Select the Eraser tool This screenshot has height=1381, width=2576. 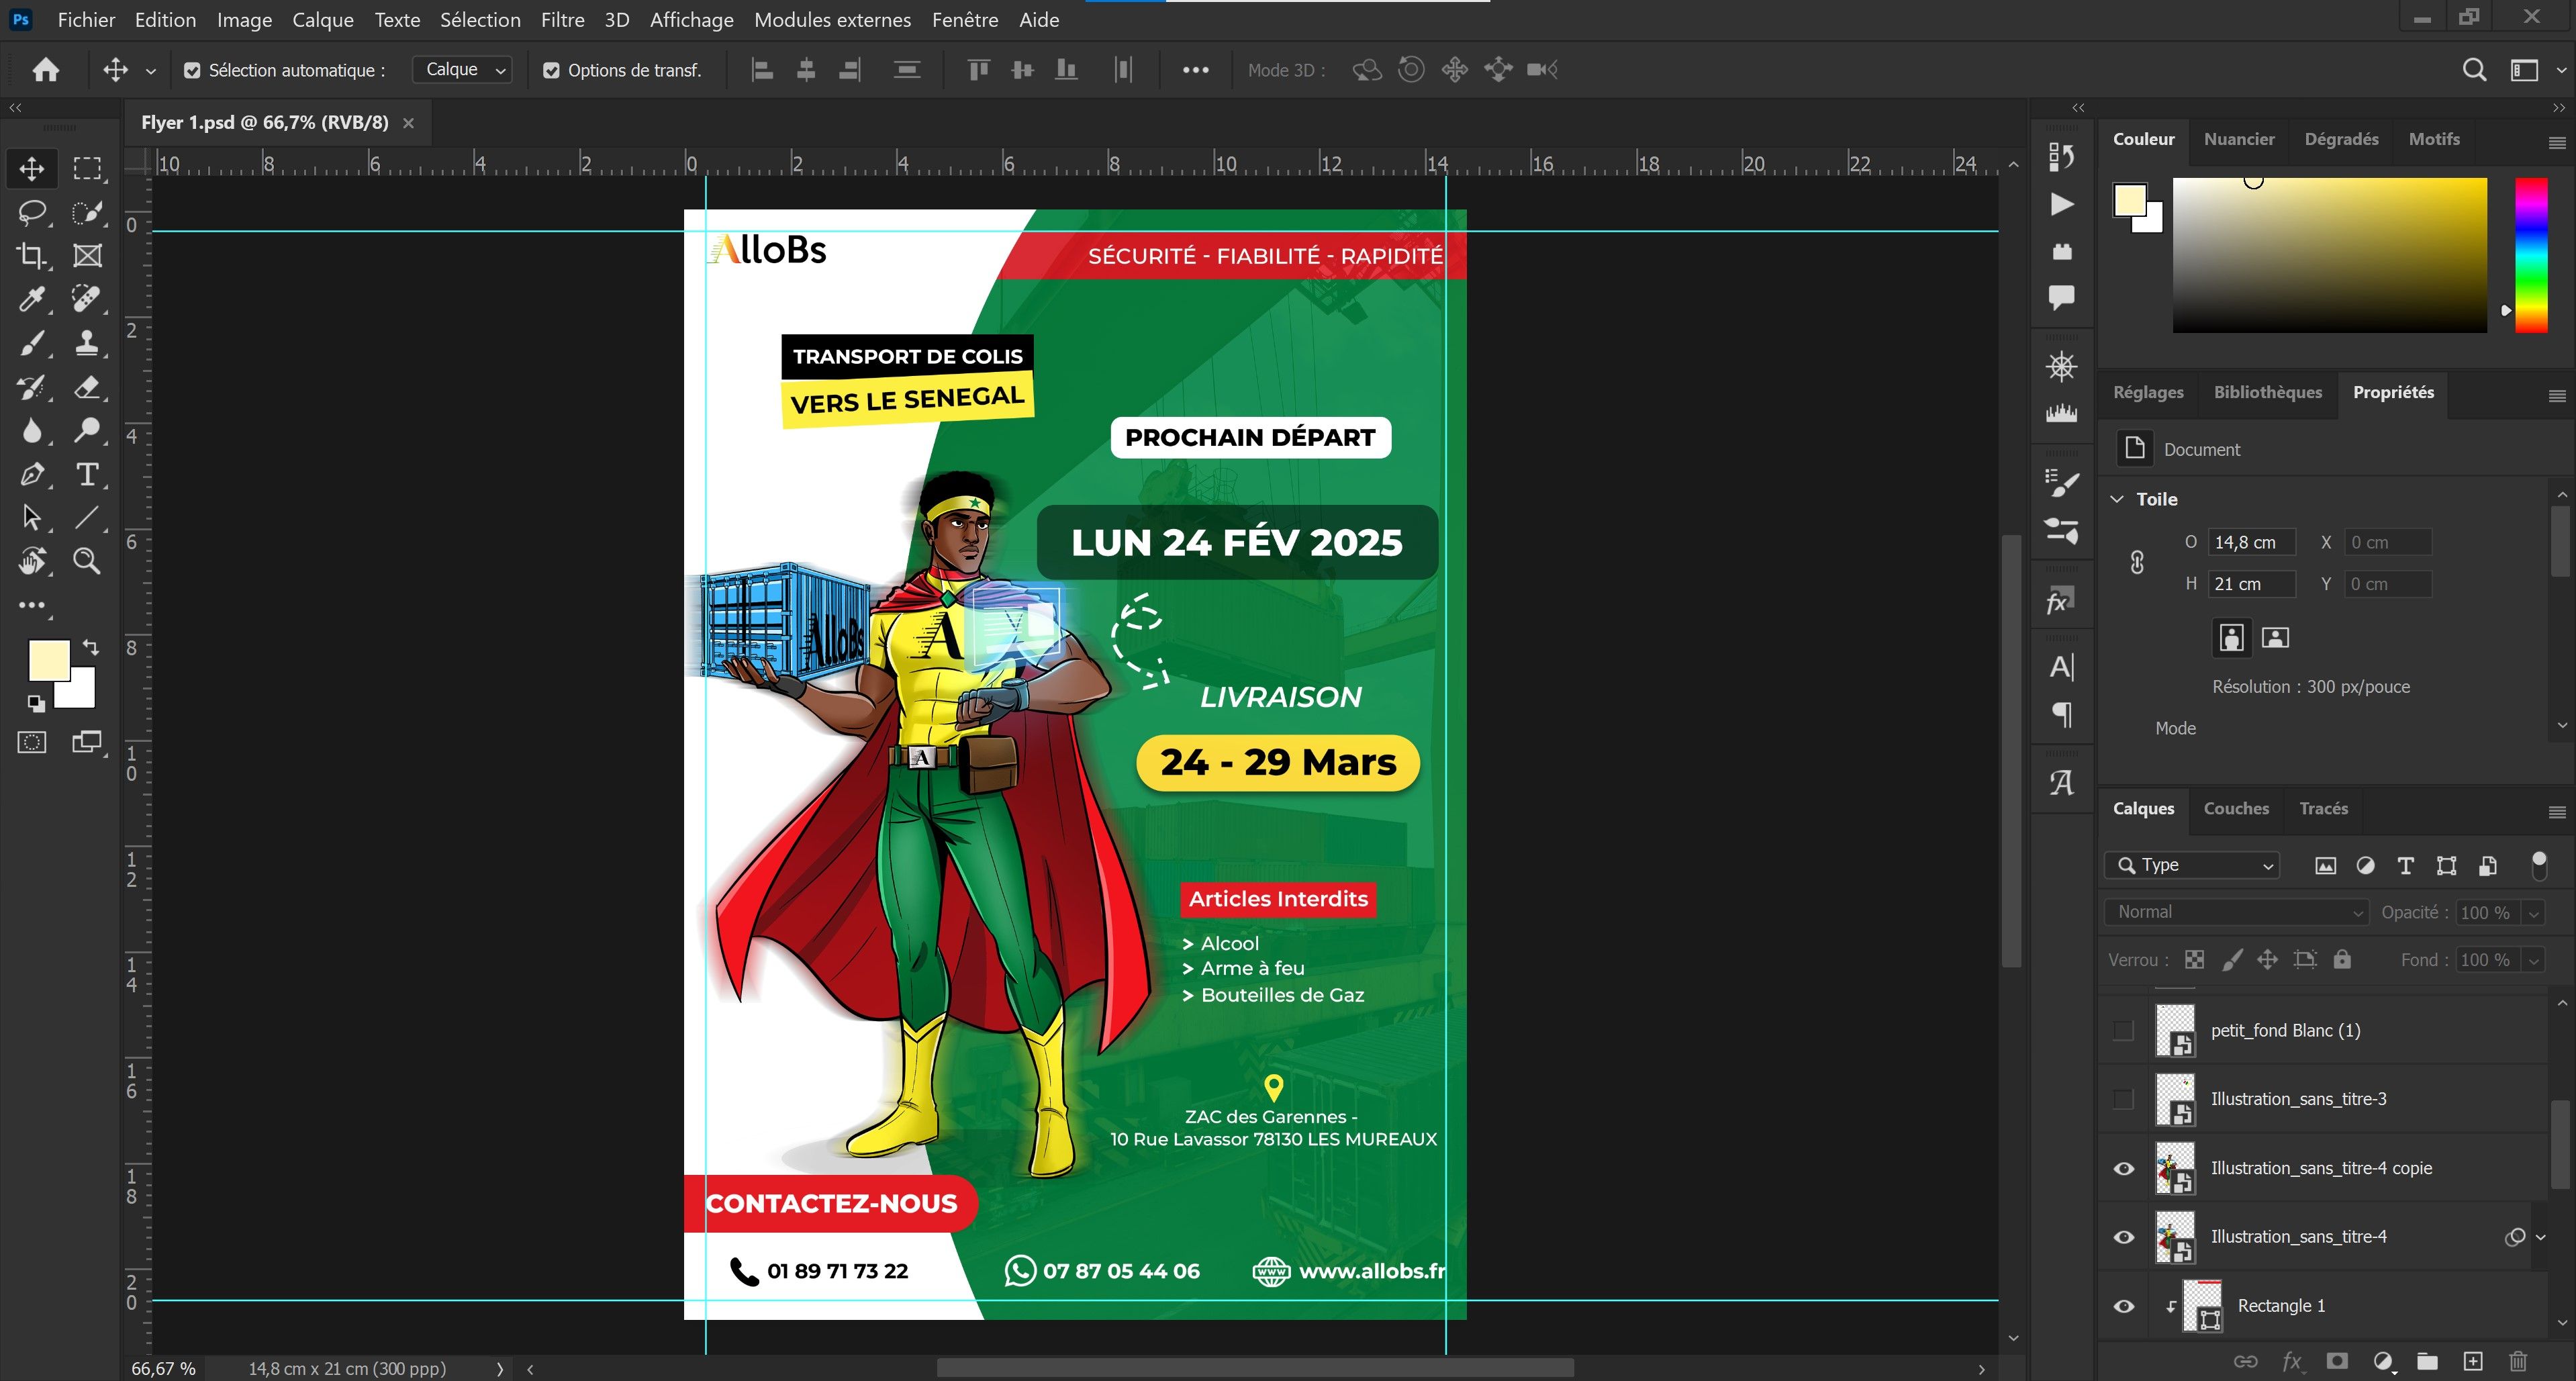(x=88, y=387)
